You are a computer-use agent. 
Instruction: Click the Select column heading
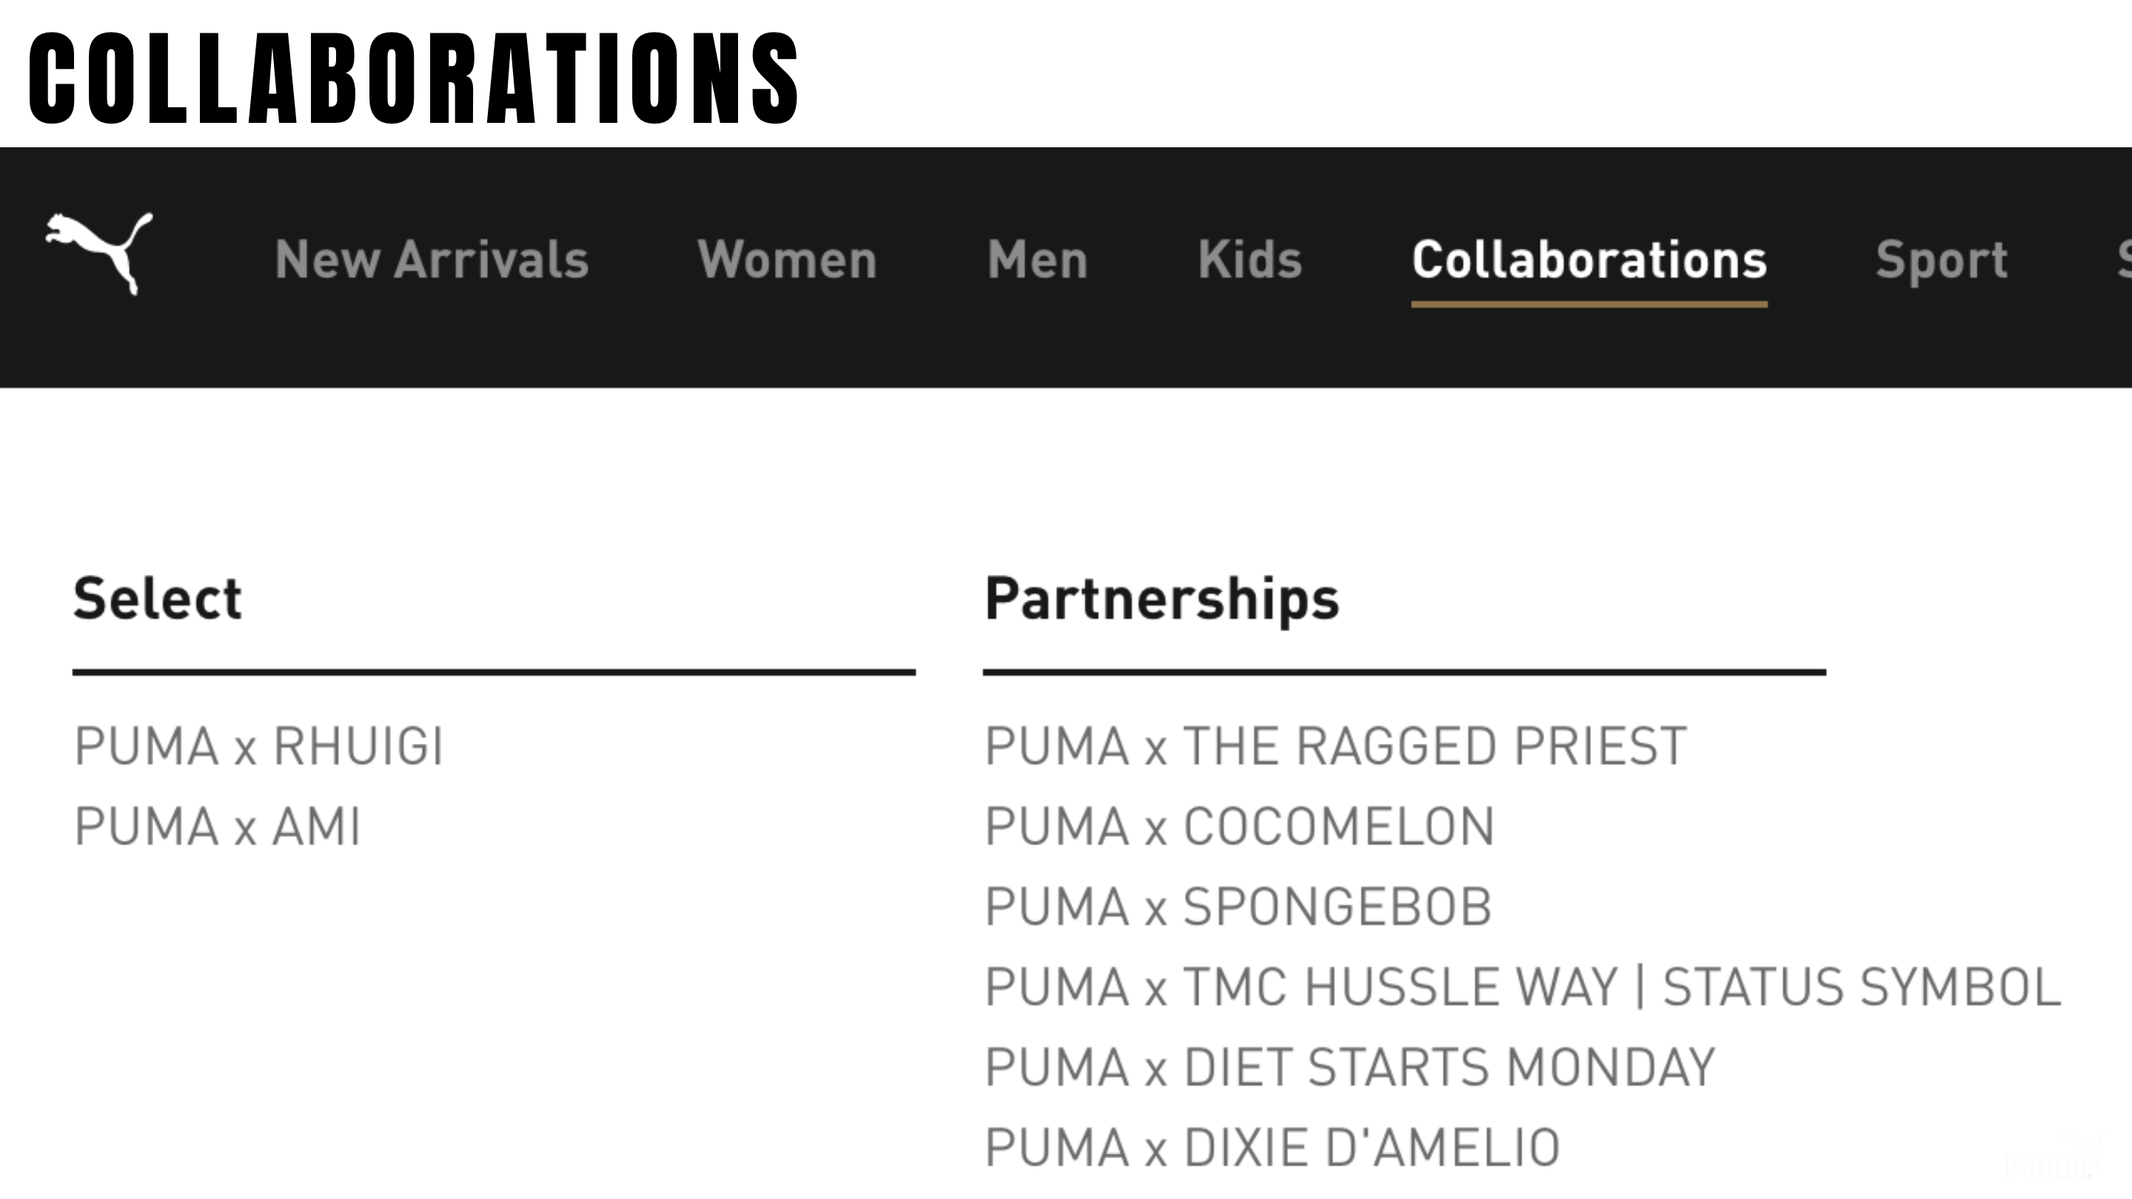158,599
